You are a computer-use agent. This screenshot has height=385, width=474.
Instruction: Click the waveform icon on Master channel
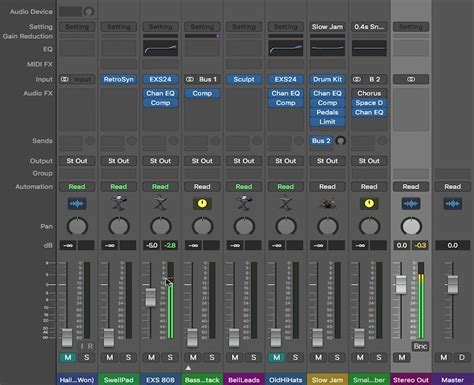click(452, 203)
